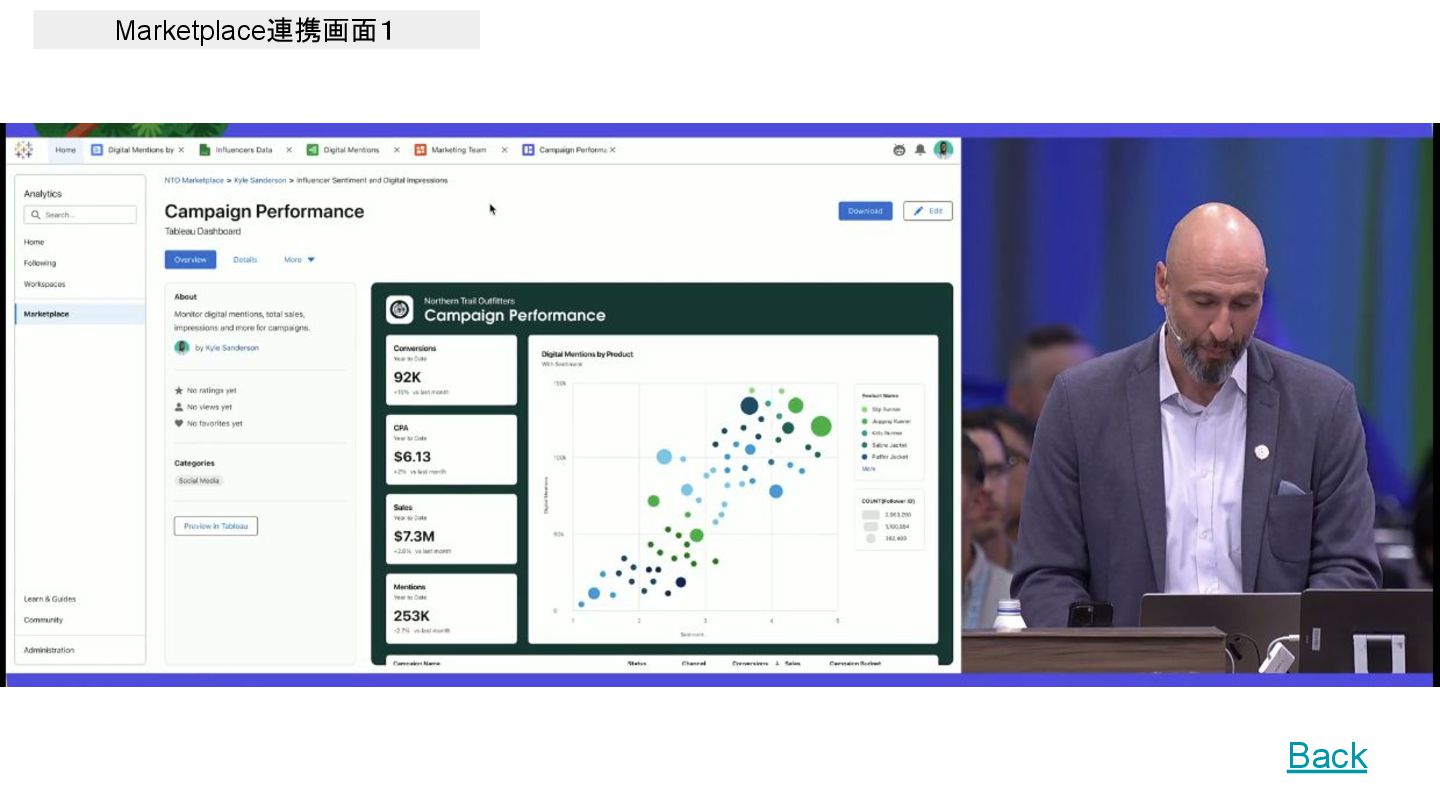Select the Overview tab
The height and width of the screenshot is (810, 1440).
tap(190, 259)
